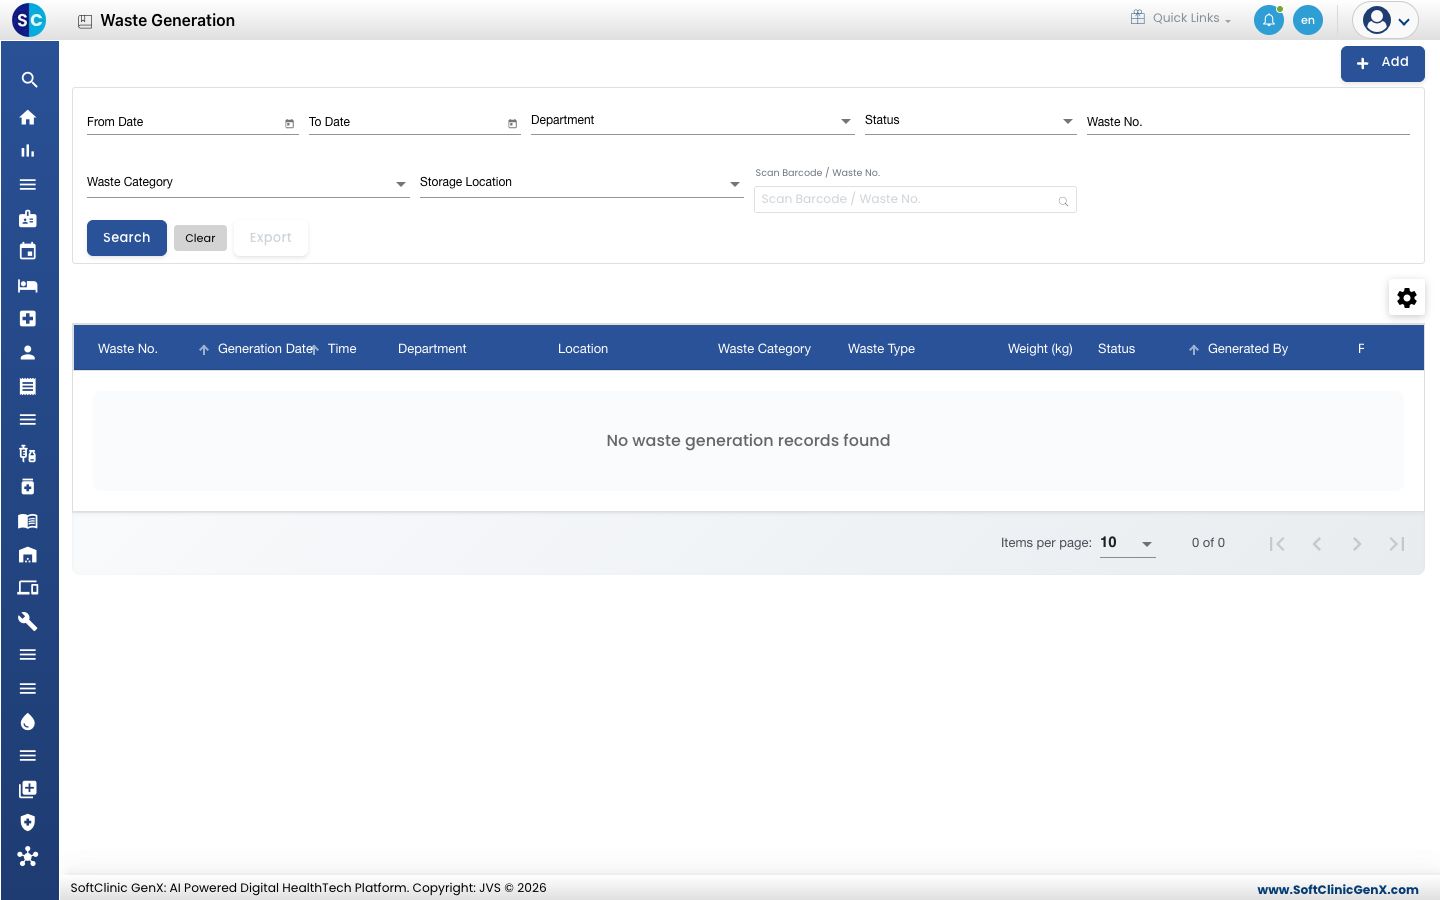The height and width of the screenshot is (900, 1440).
Task: Change the items per page dropdown
Action: 1127,543
